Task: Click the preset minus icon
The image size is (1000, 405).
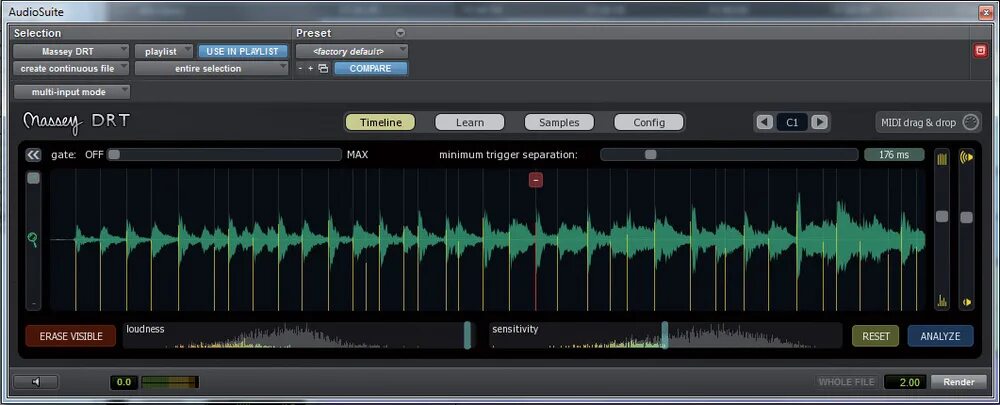Action: coord(300,68)
